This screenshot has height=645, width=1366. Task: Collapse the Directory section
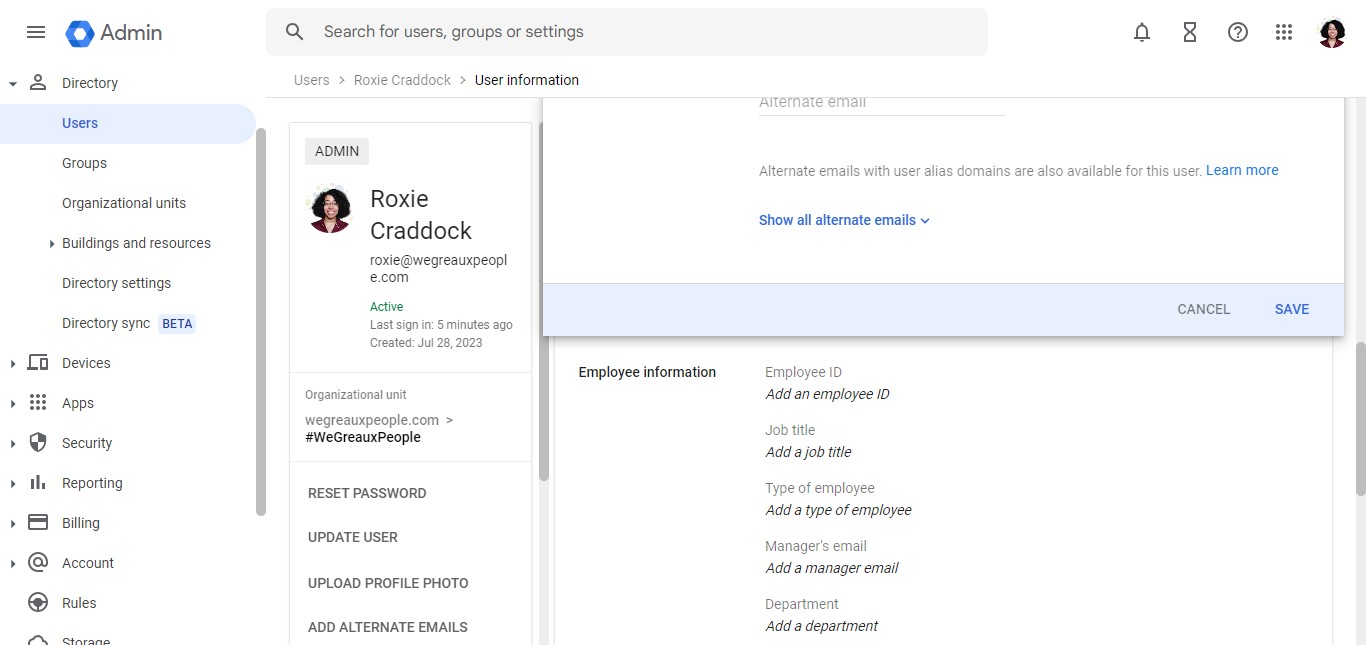point(13,84)
